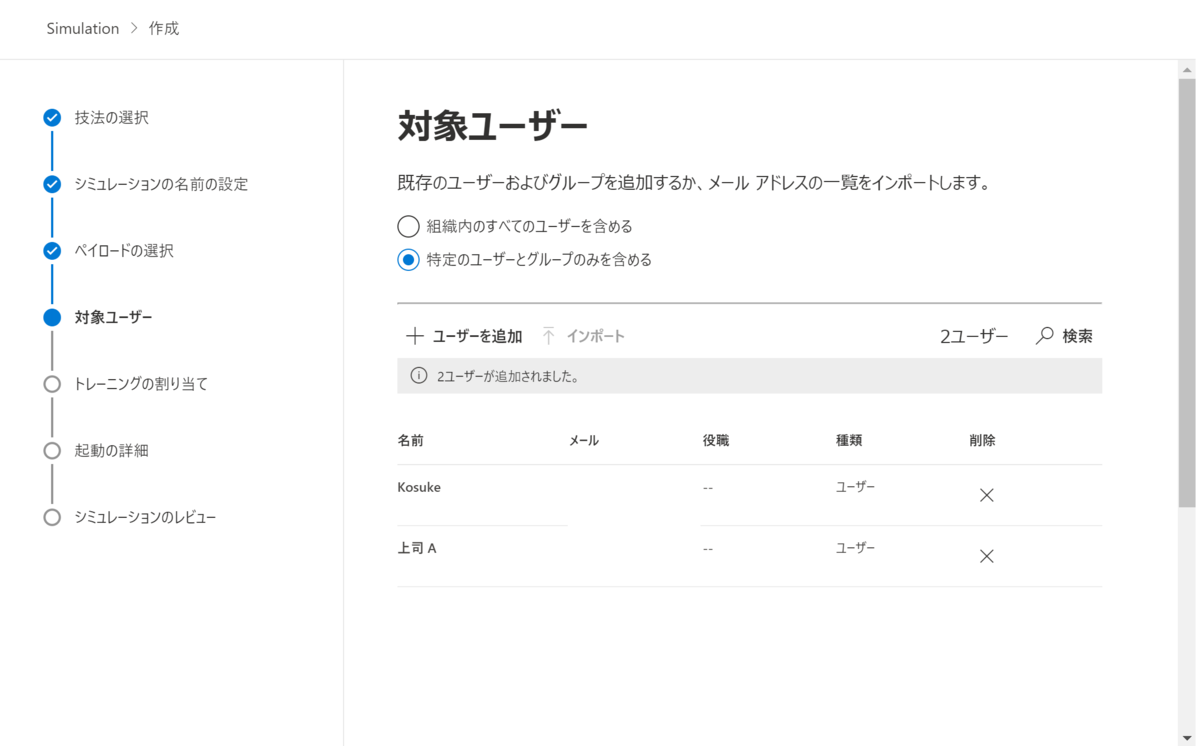Click the ユーザーを追加 plus icon
1200x746 pixels.
pos(415,336)
